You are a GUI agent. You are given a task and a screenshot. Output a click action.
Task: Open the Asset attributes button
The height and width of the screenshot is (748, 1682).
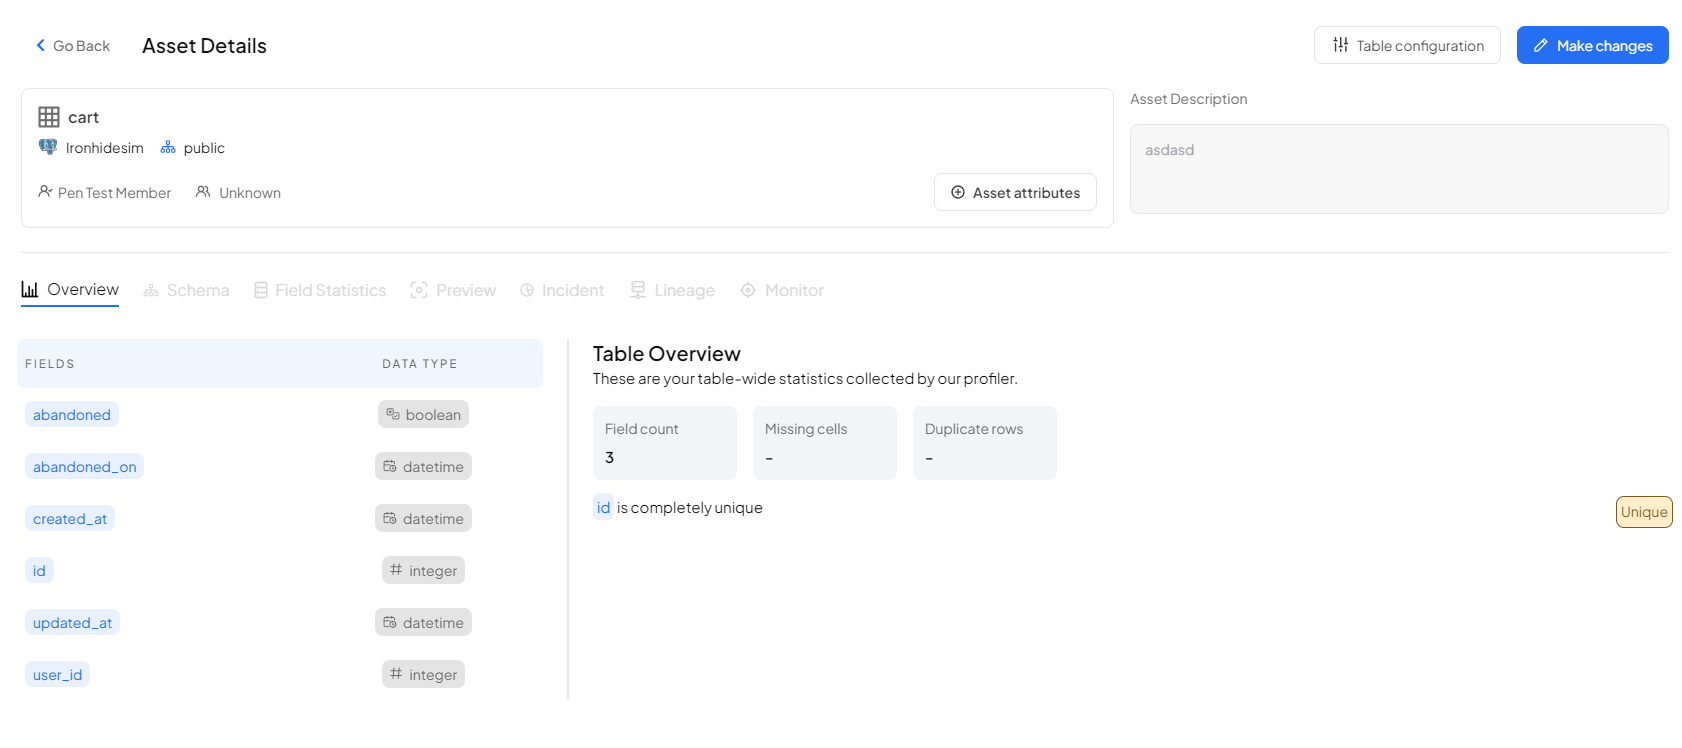pos(1015,192)
